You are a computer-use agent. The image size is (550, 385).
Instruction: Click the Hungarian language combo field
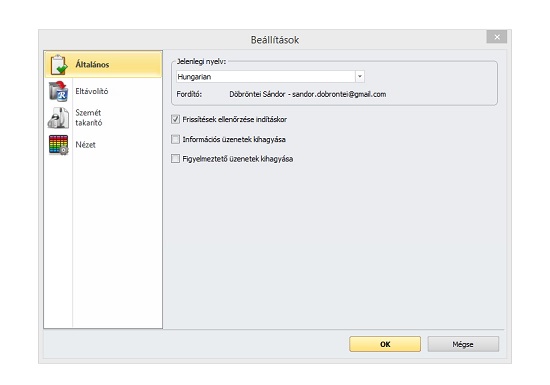pyautogui.click(x=270, y=76)
